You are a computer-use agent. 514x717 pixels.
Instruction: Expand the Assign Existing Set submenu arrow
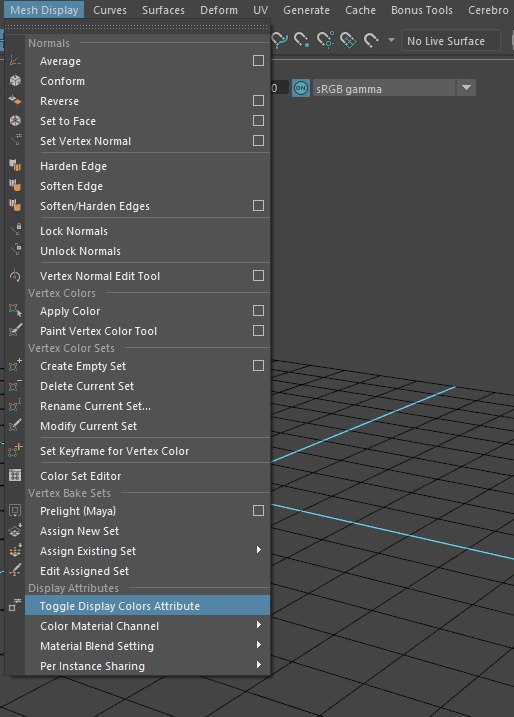pos(259,550)
